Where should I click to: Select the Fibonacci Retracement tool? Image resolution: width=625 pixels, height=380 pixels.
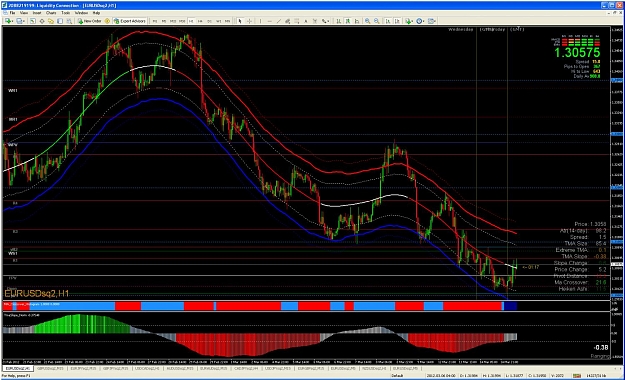tap(296, 21)
